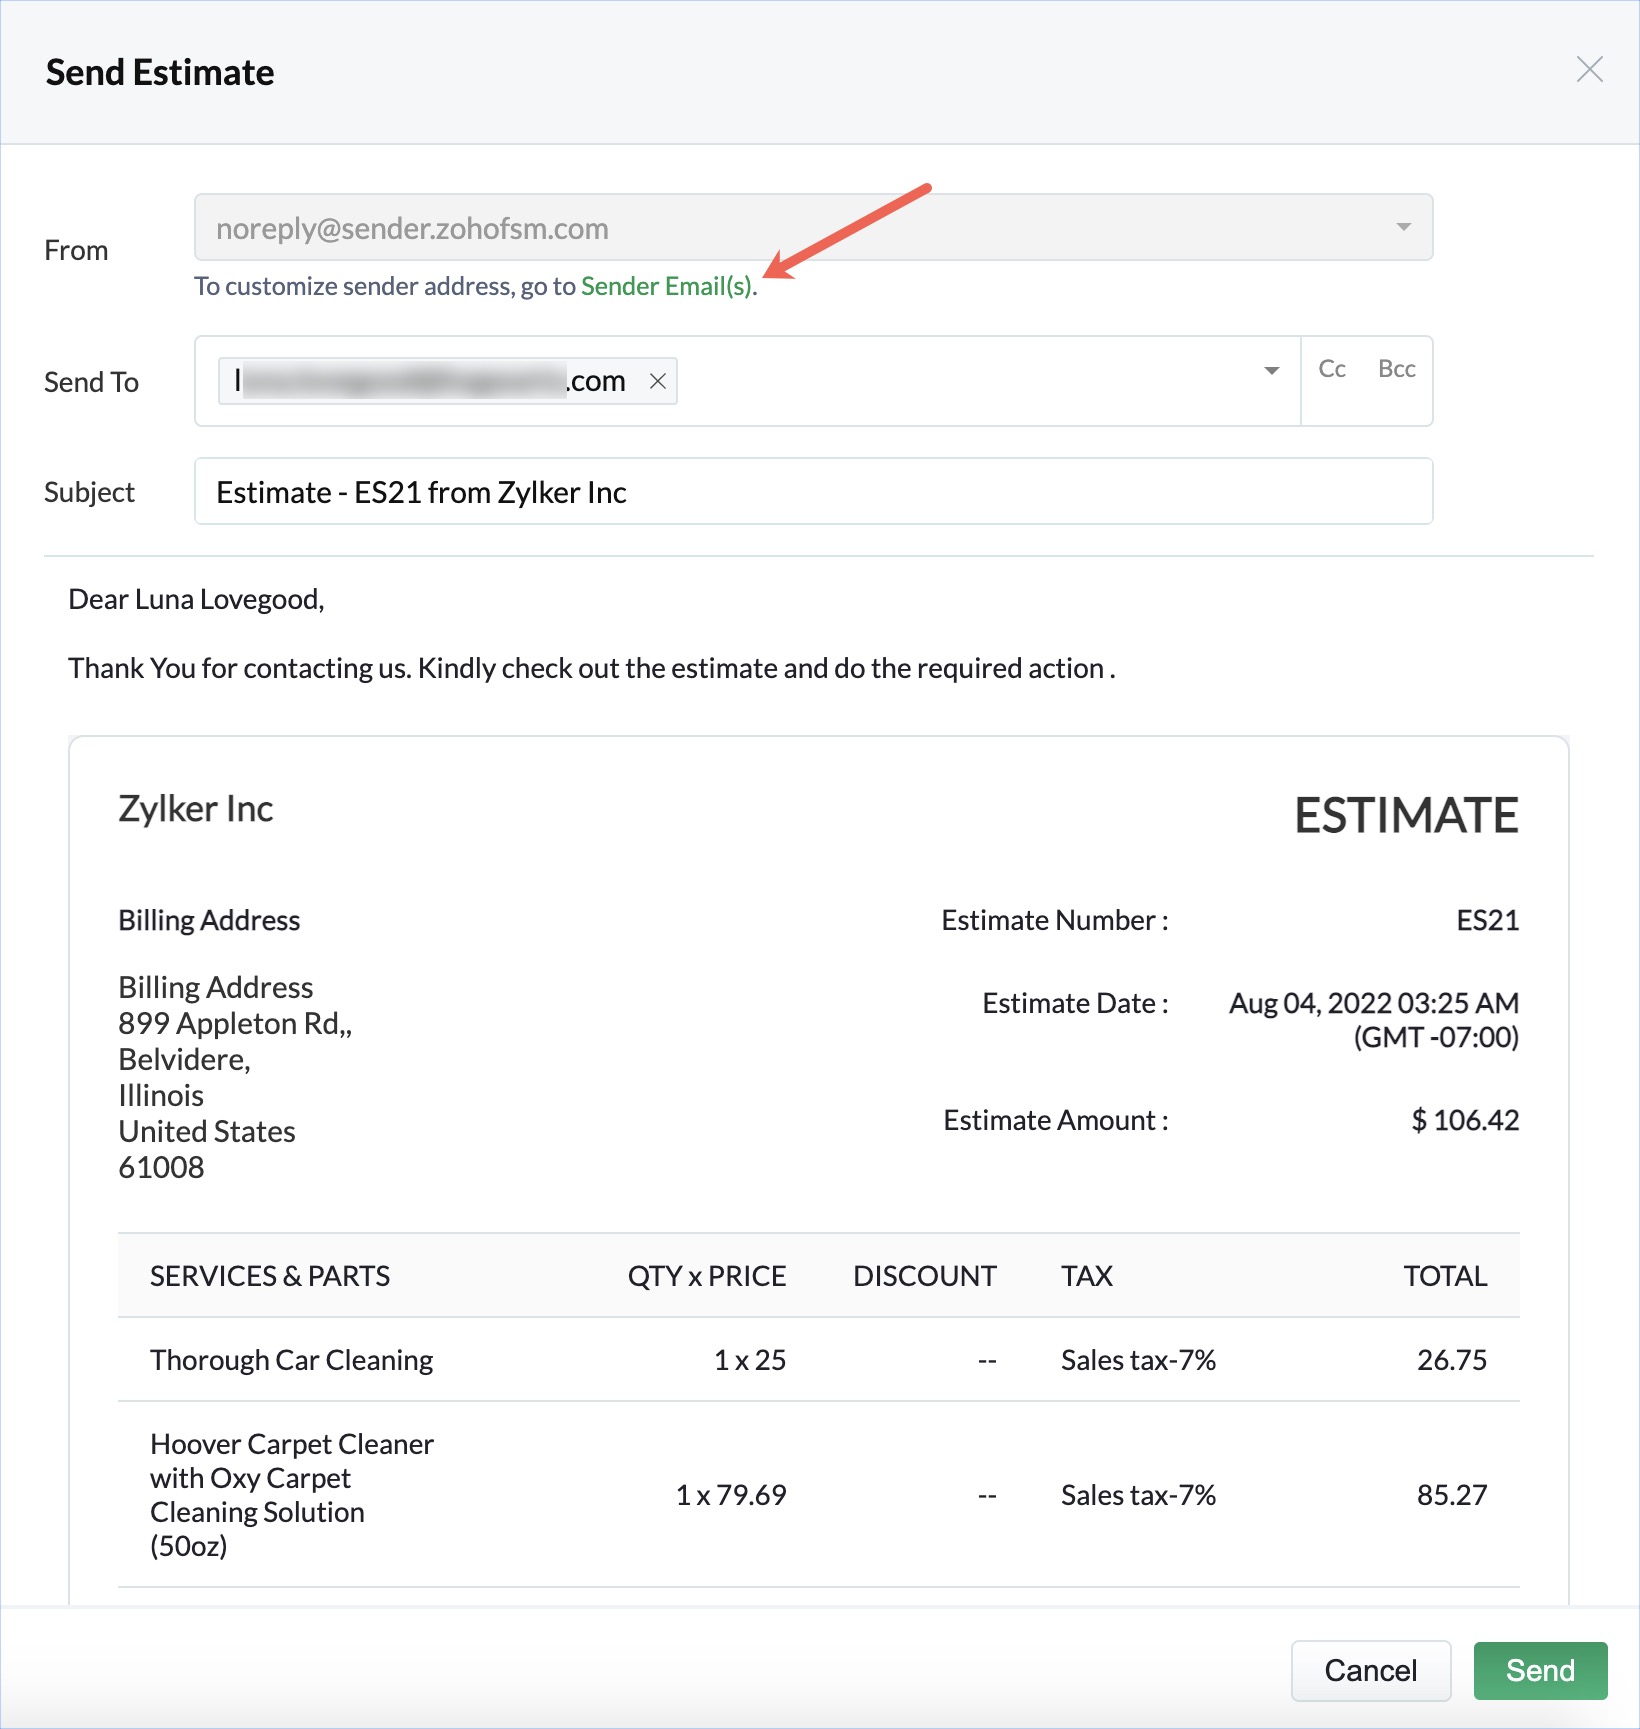The height and width of the screenshot is (1729, 1640).
Task: Select the Hoover Carpet Cleaner row
Action: tap(291, 1494)
